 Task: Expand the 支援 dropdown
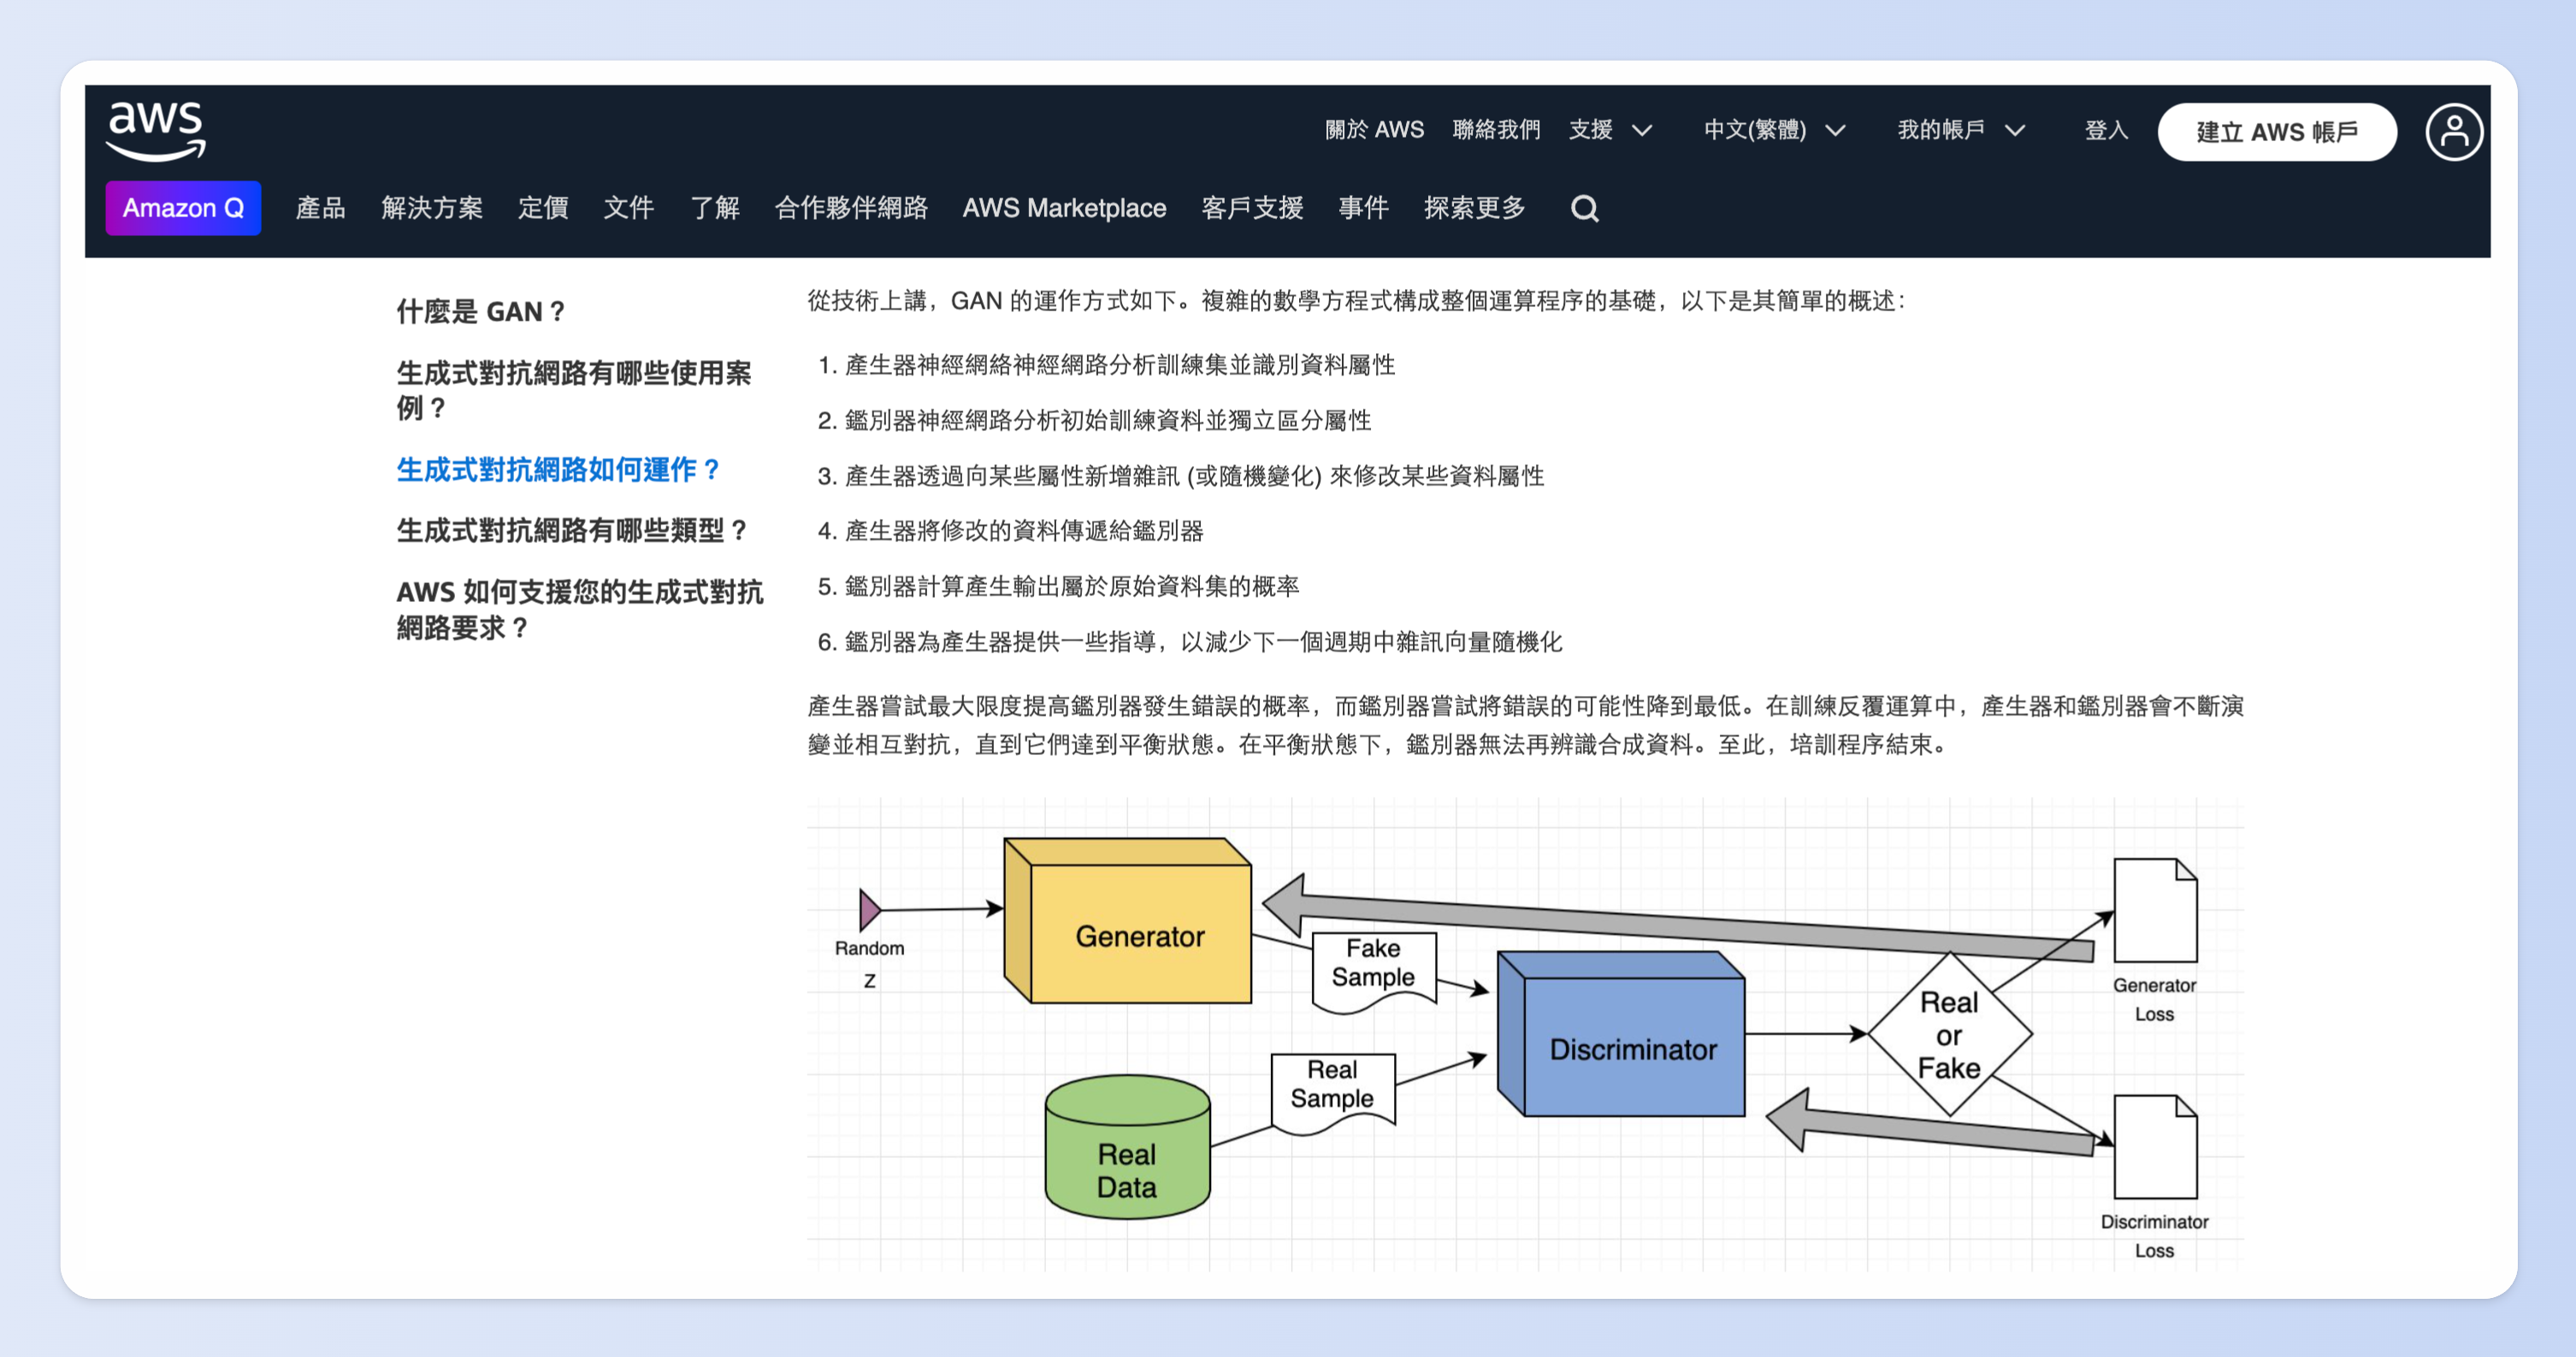[x=1609, y=130]
